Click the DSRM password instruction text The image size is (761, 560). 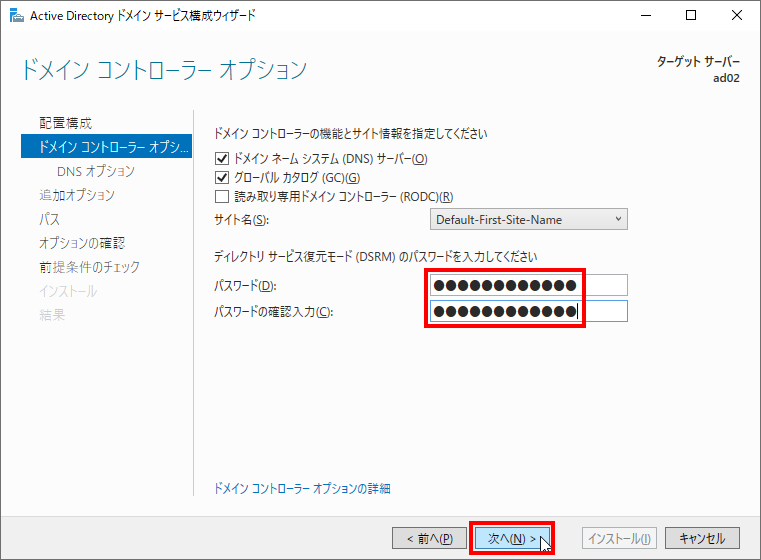(x=376, y=257)
